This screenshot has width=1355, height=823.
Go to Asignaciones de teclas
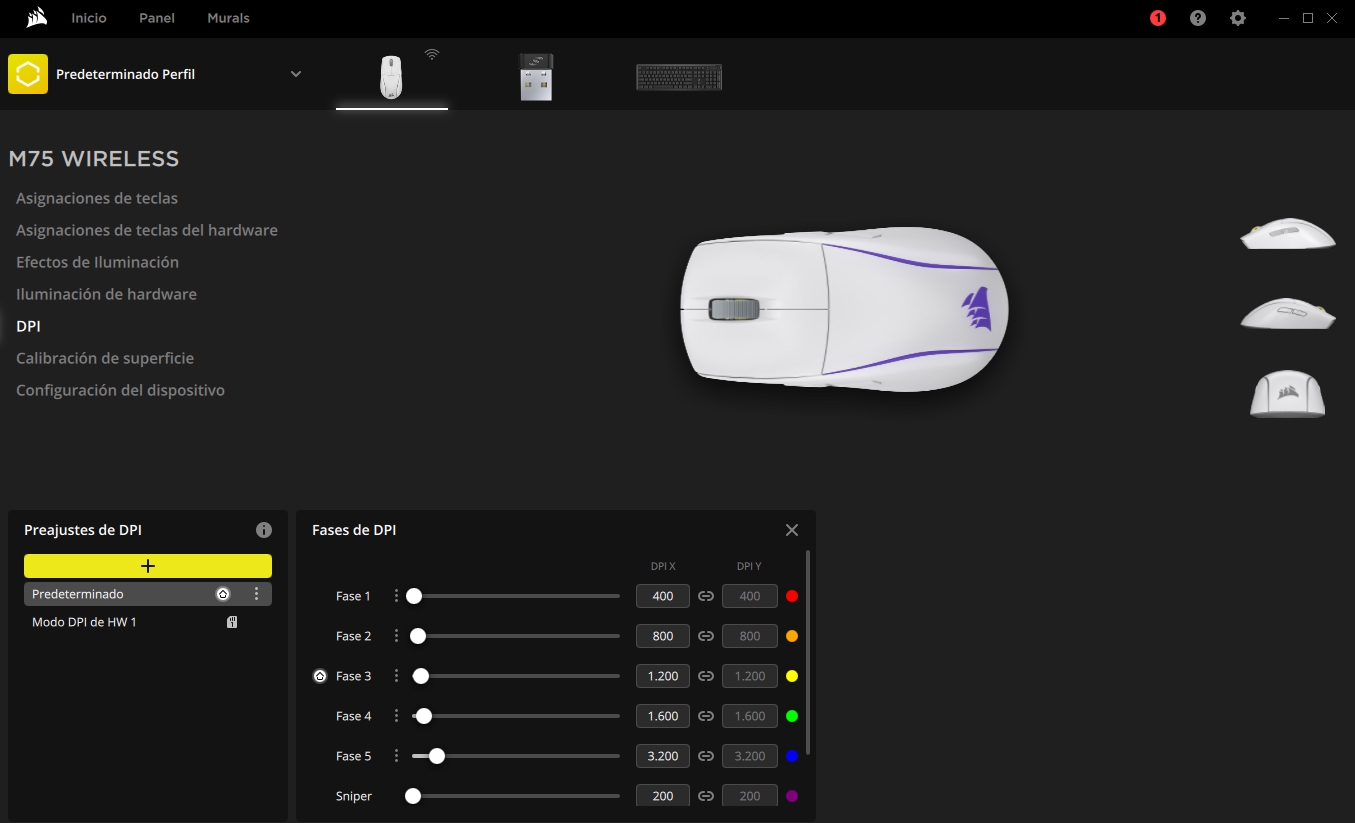click(x=97, y=198)
